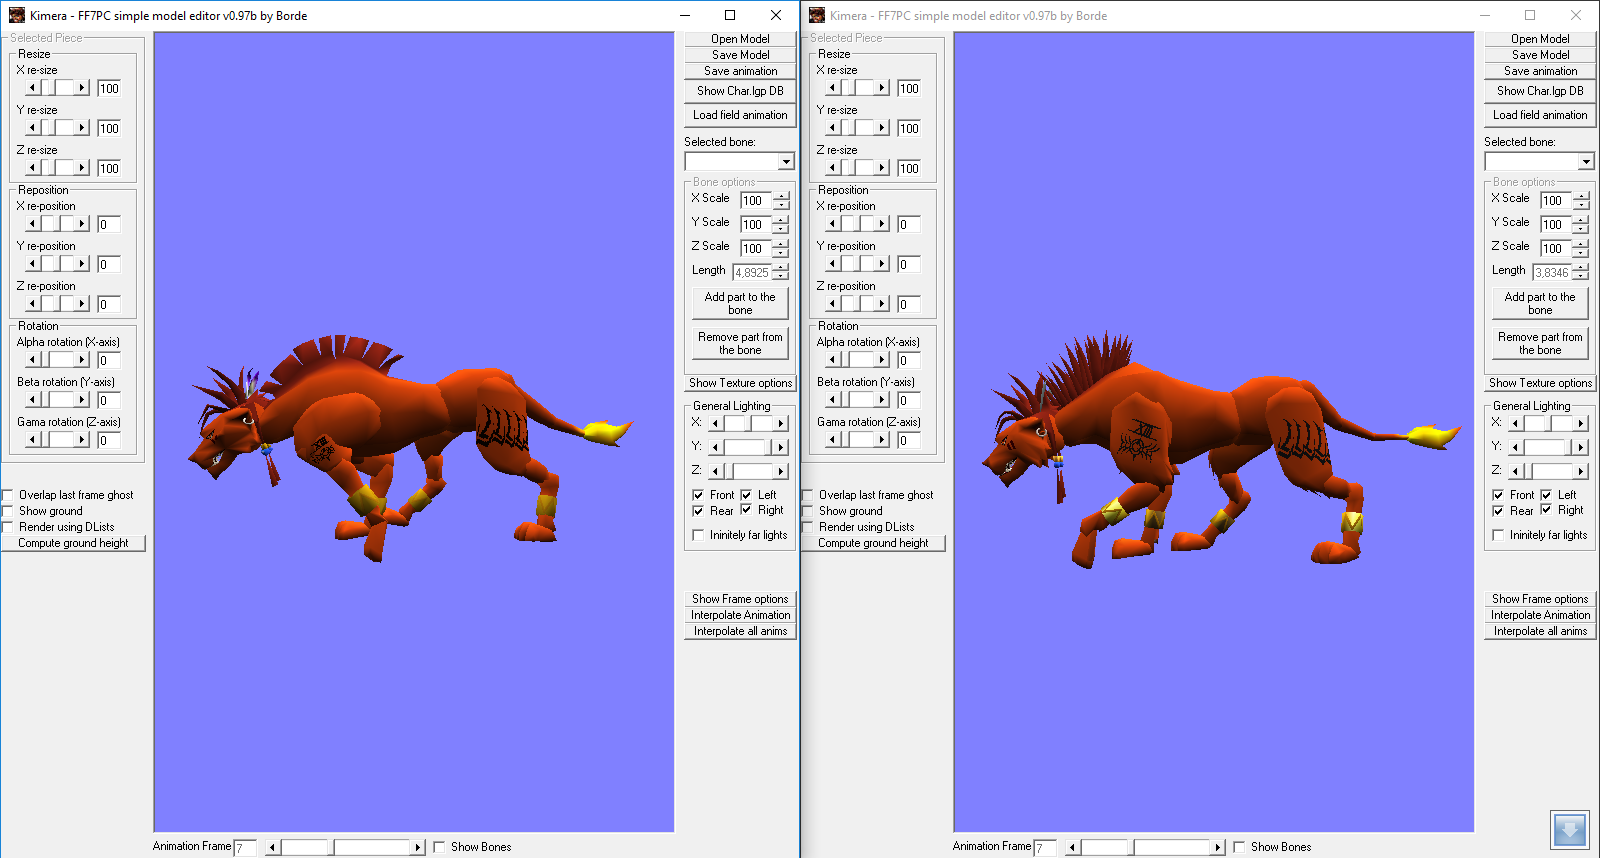The image size is (1600, 858).
Task: Save Model in the right Kimera window
Action: [1540, 55]
